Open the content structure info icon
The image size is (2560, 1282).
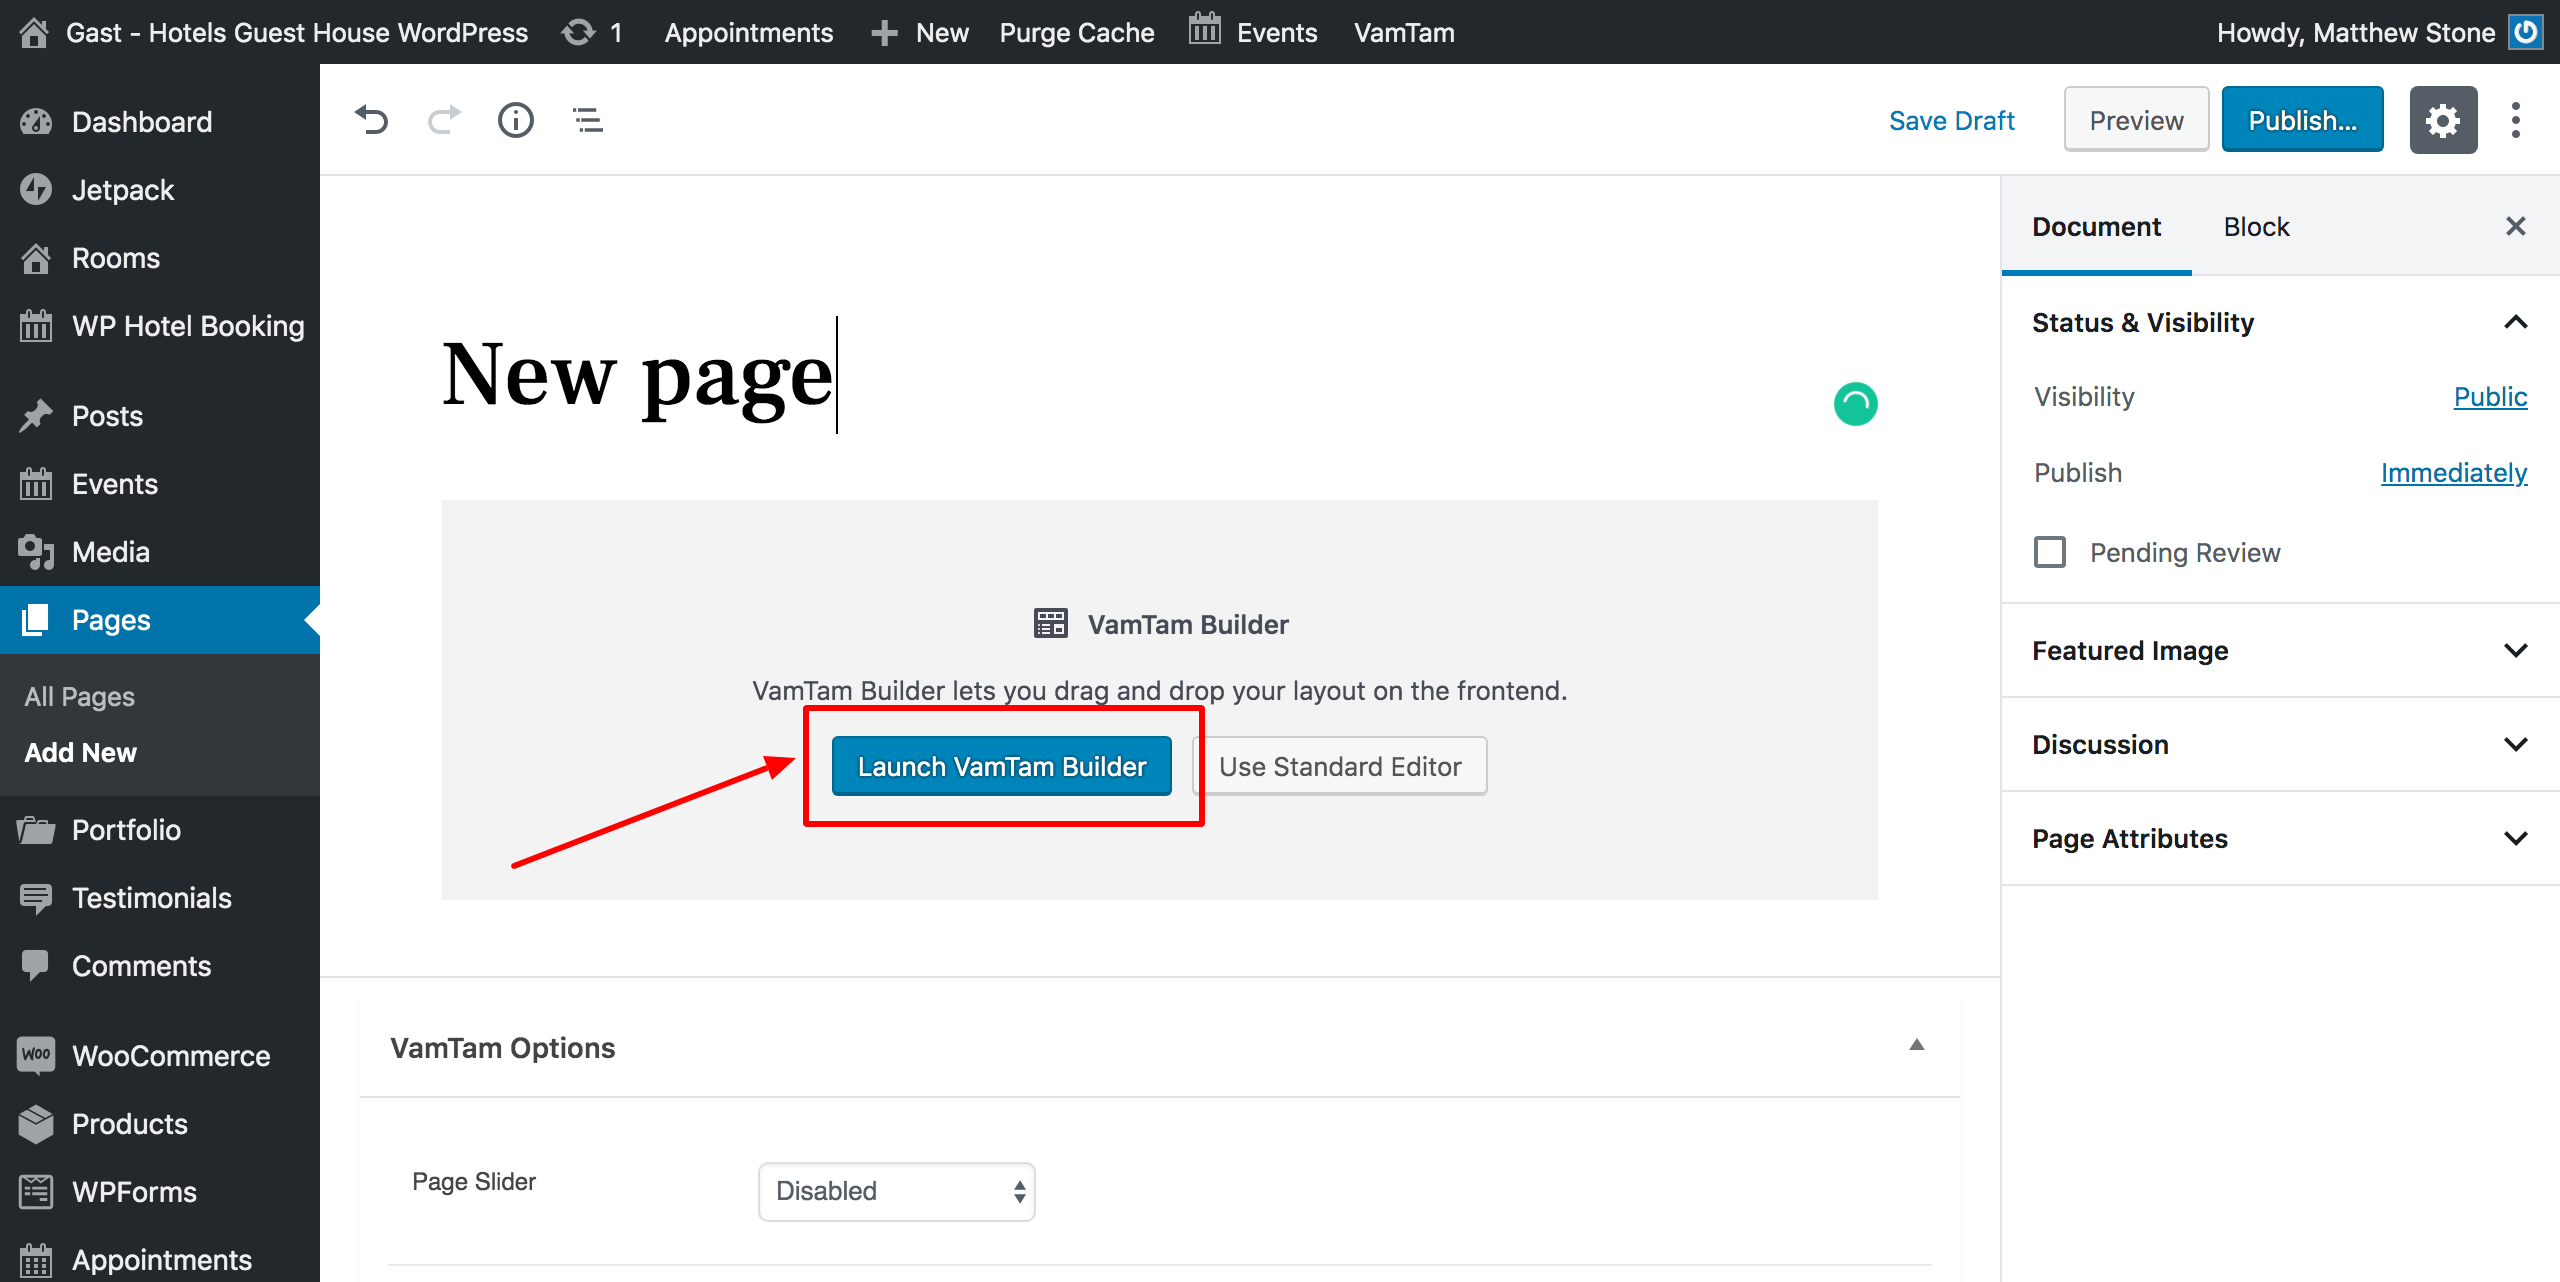pyautogui.click(x=516, y=120)
